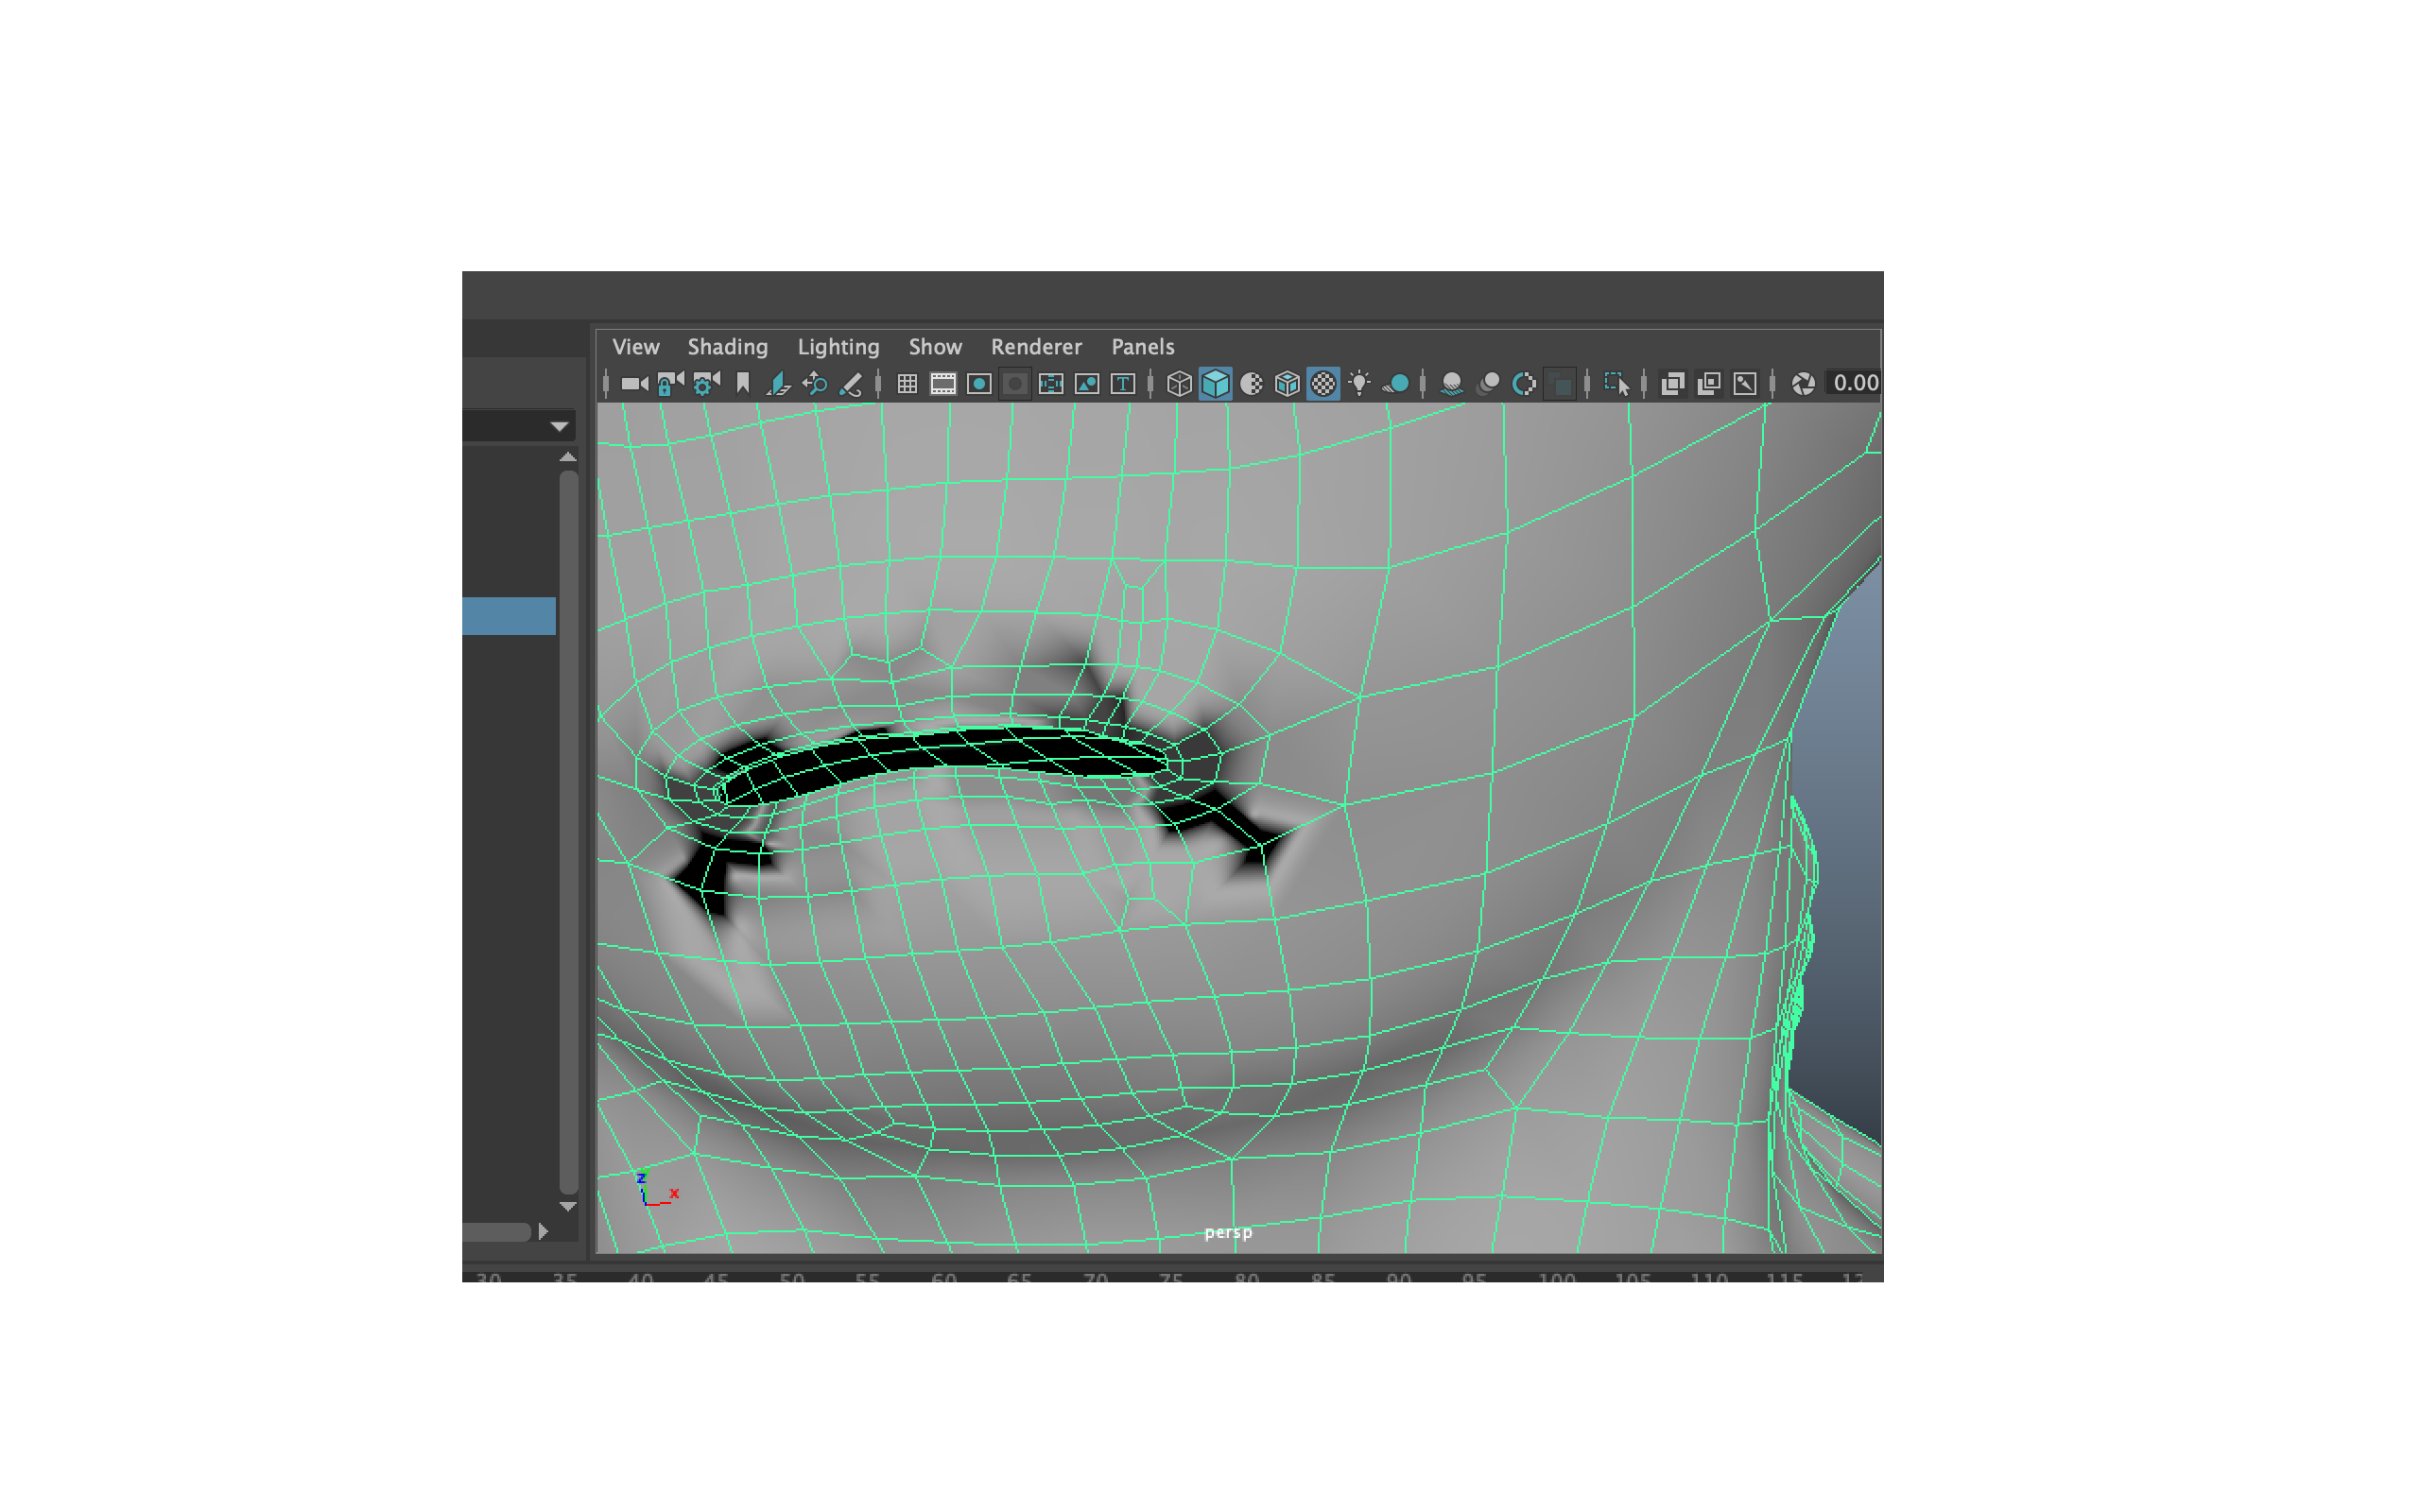
Task: Open the Panels menu
Action: tap(1142, 347)
